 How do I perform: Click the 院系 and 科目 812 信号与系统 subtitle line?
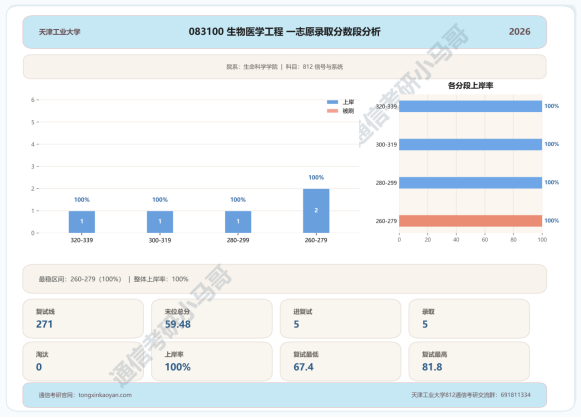[285, 67]
